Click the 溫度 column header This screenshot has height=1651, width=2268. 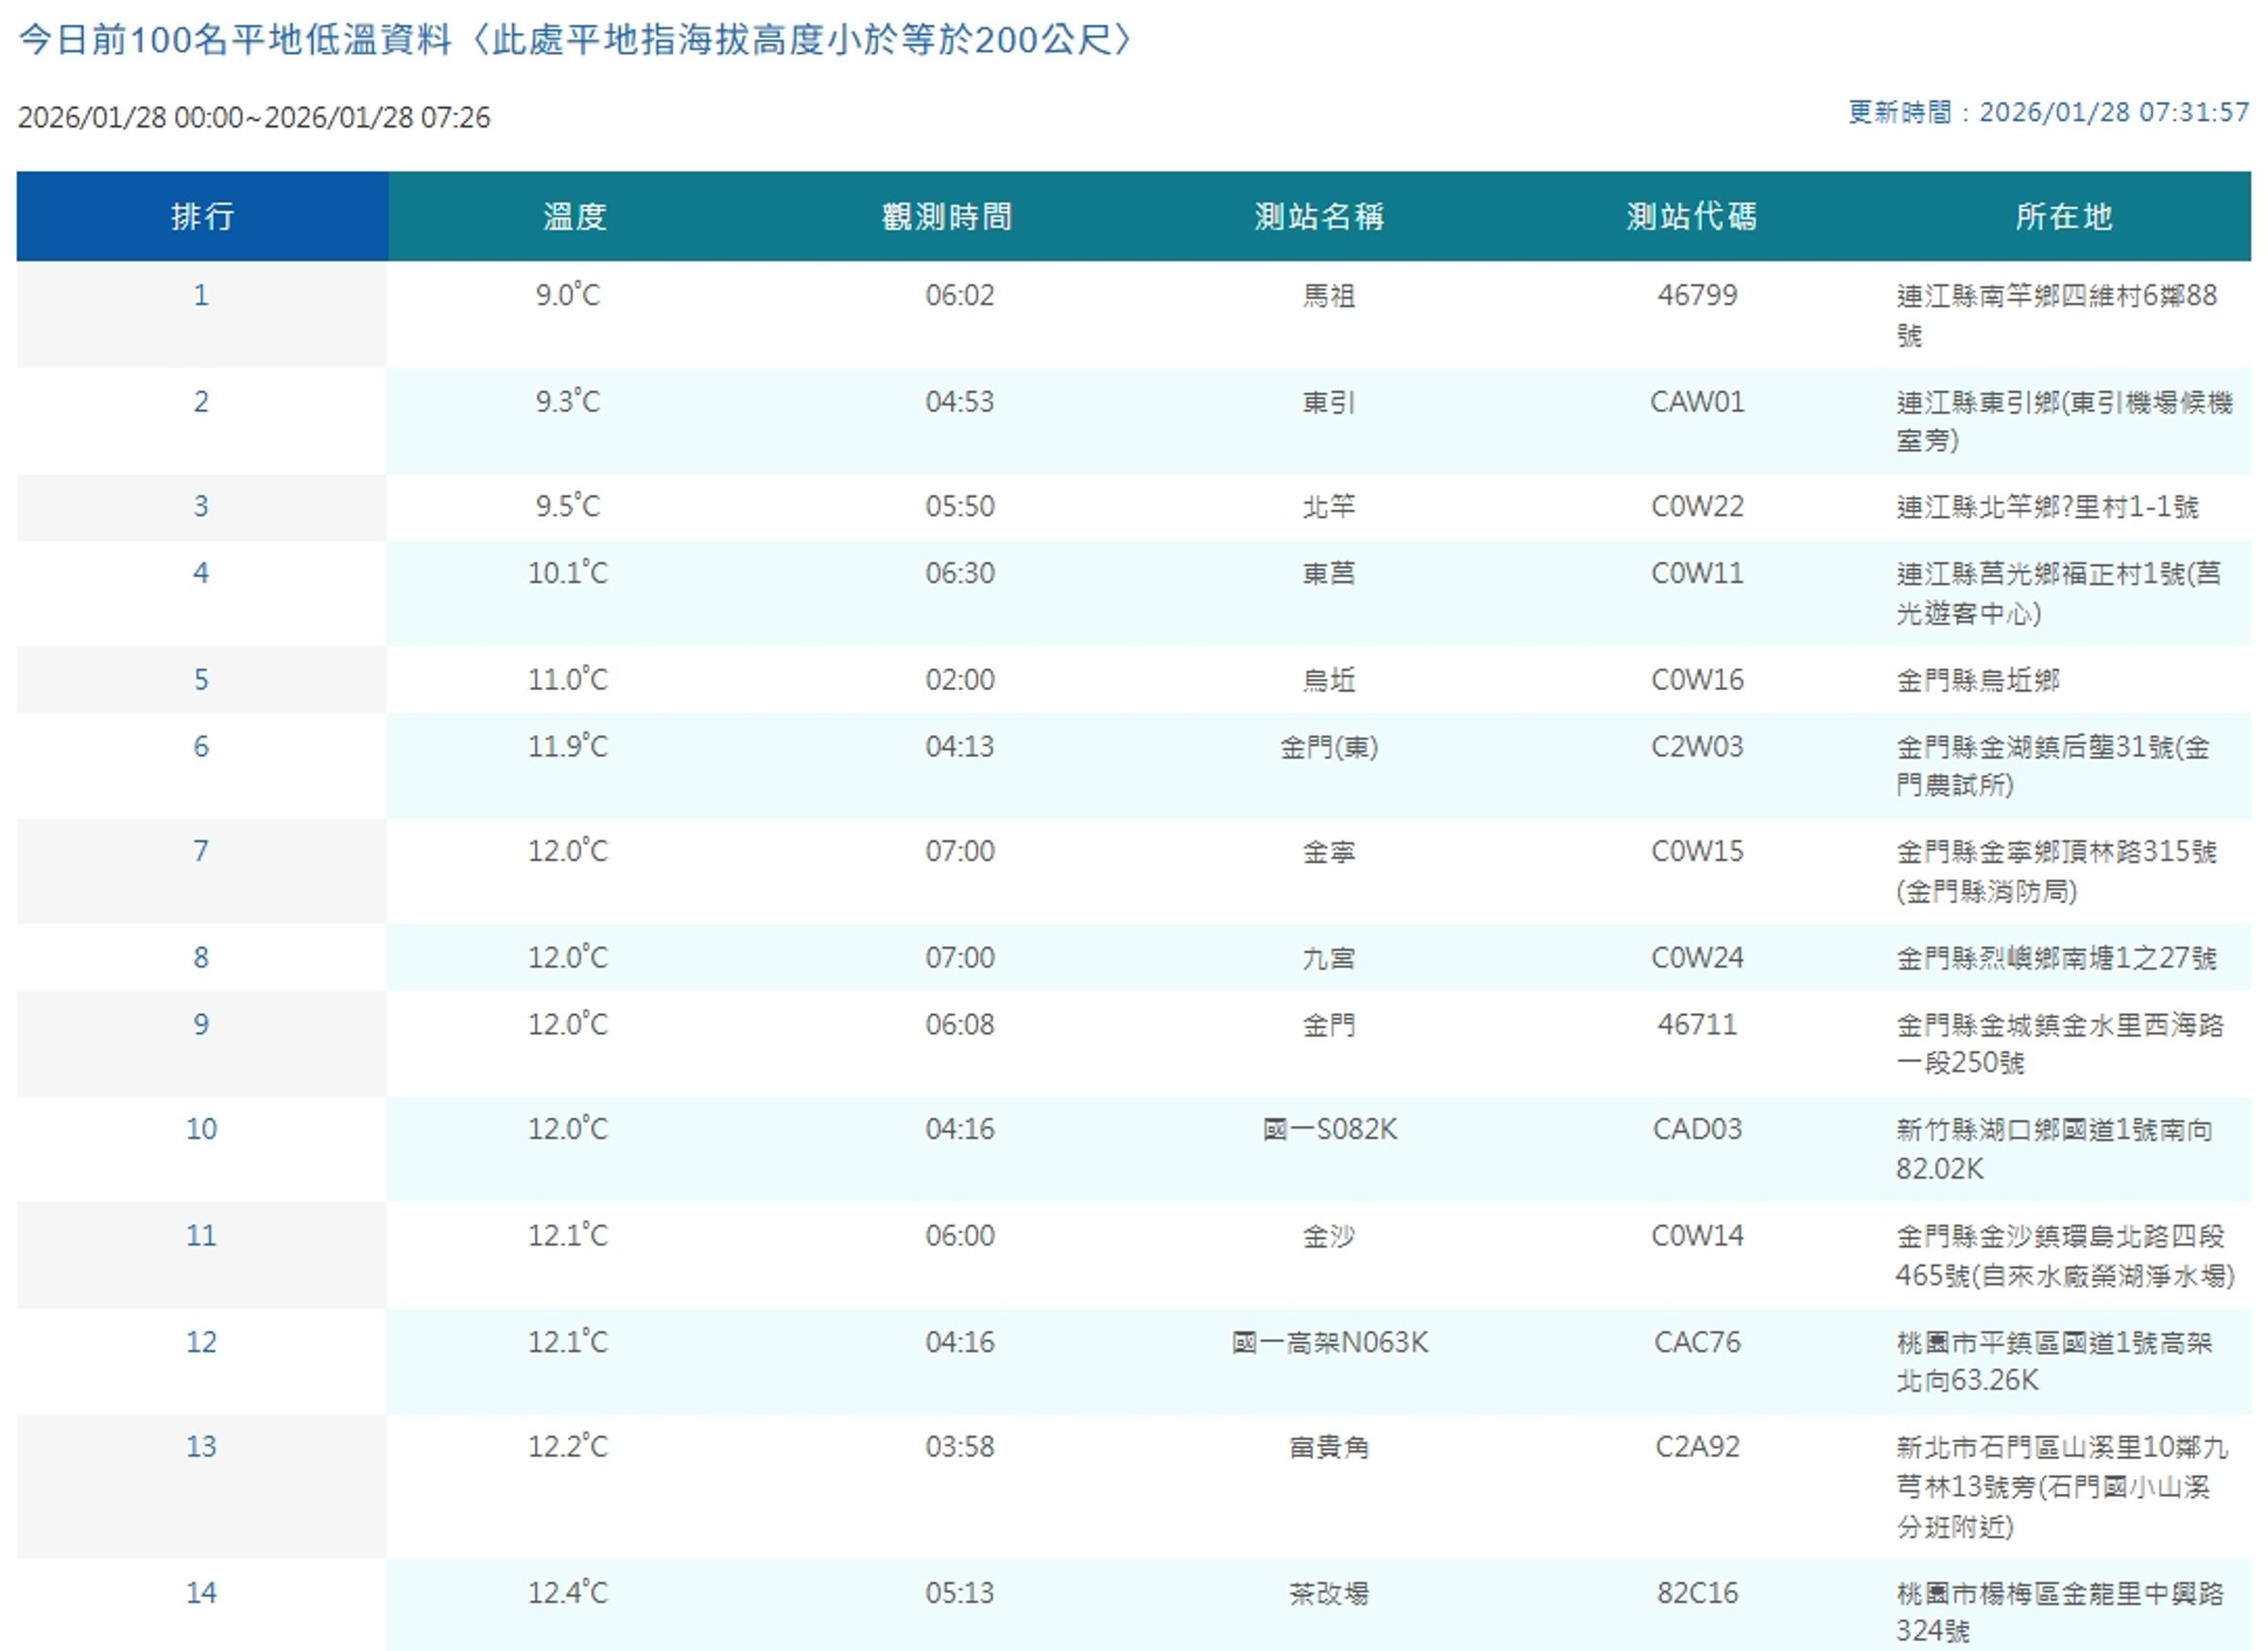click(574, 216)
